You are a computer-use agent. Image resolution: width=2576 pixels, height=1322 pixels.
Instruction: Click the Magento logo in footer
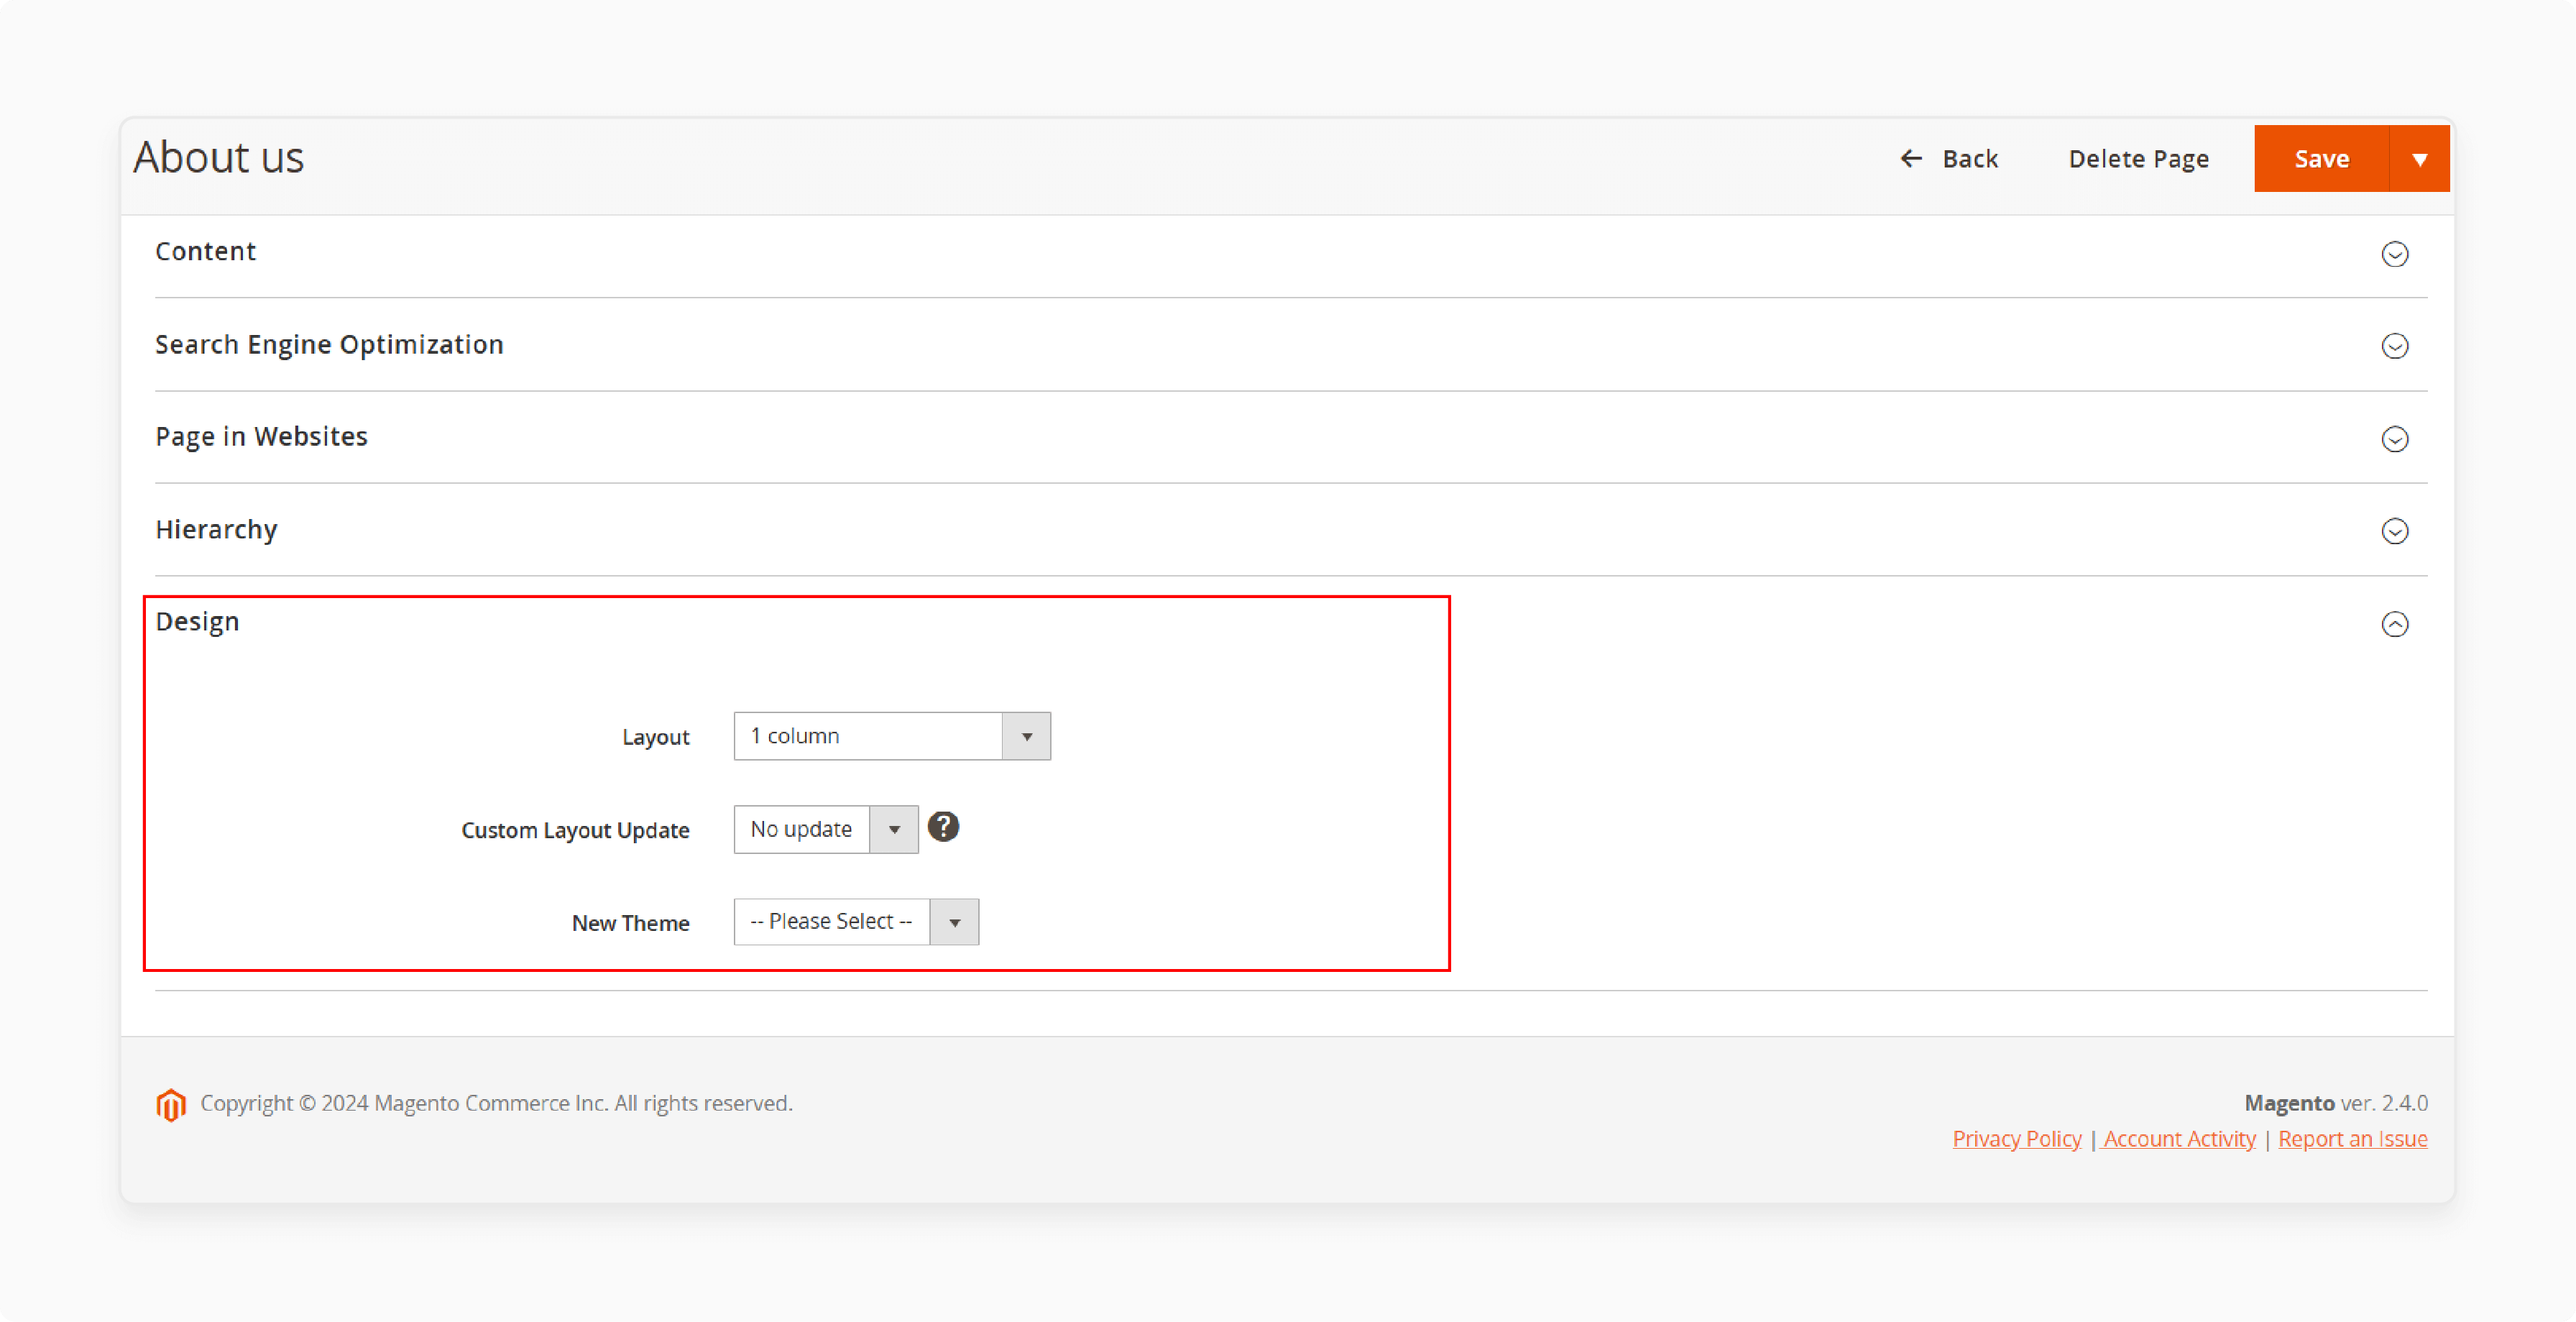pos(171,1105)
